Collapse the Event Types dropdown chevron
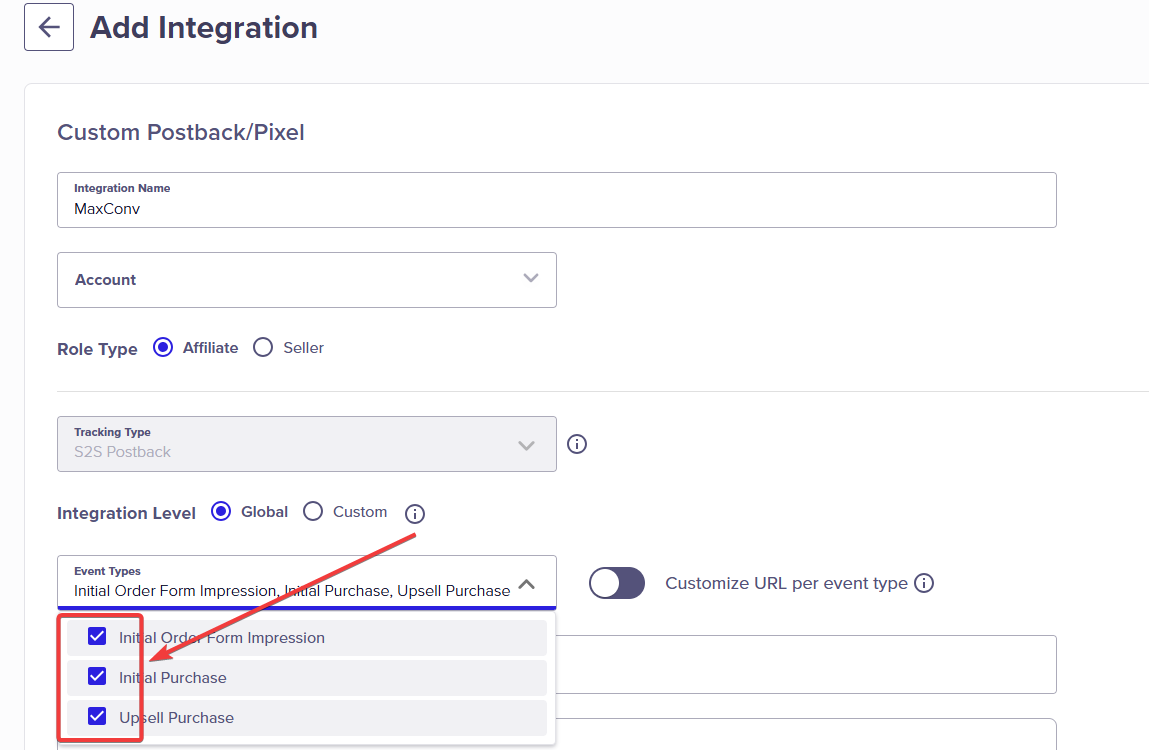Viewport: 1149px width, 750px height. point(527,584)
